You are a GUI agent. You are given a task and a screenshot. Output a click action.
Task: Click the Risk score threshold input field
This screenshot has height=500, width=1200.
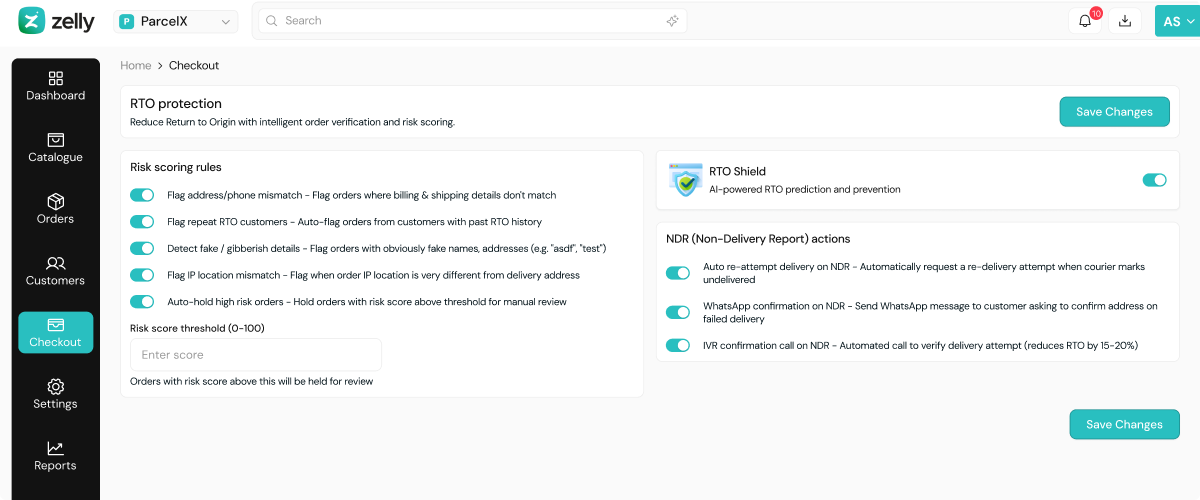point(256,355)
